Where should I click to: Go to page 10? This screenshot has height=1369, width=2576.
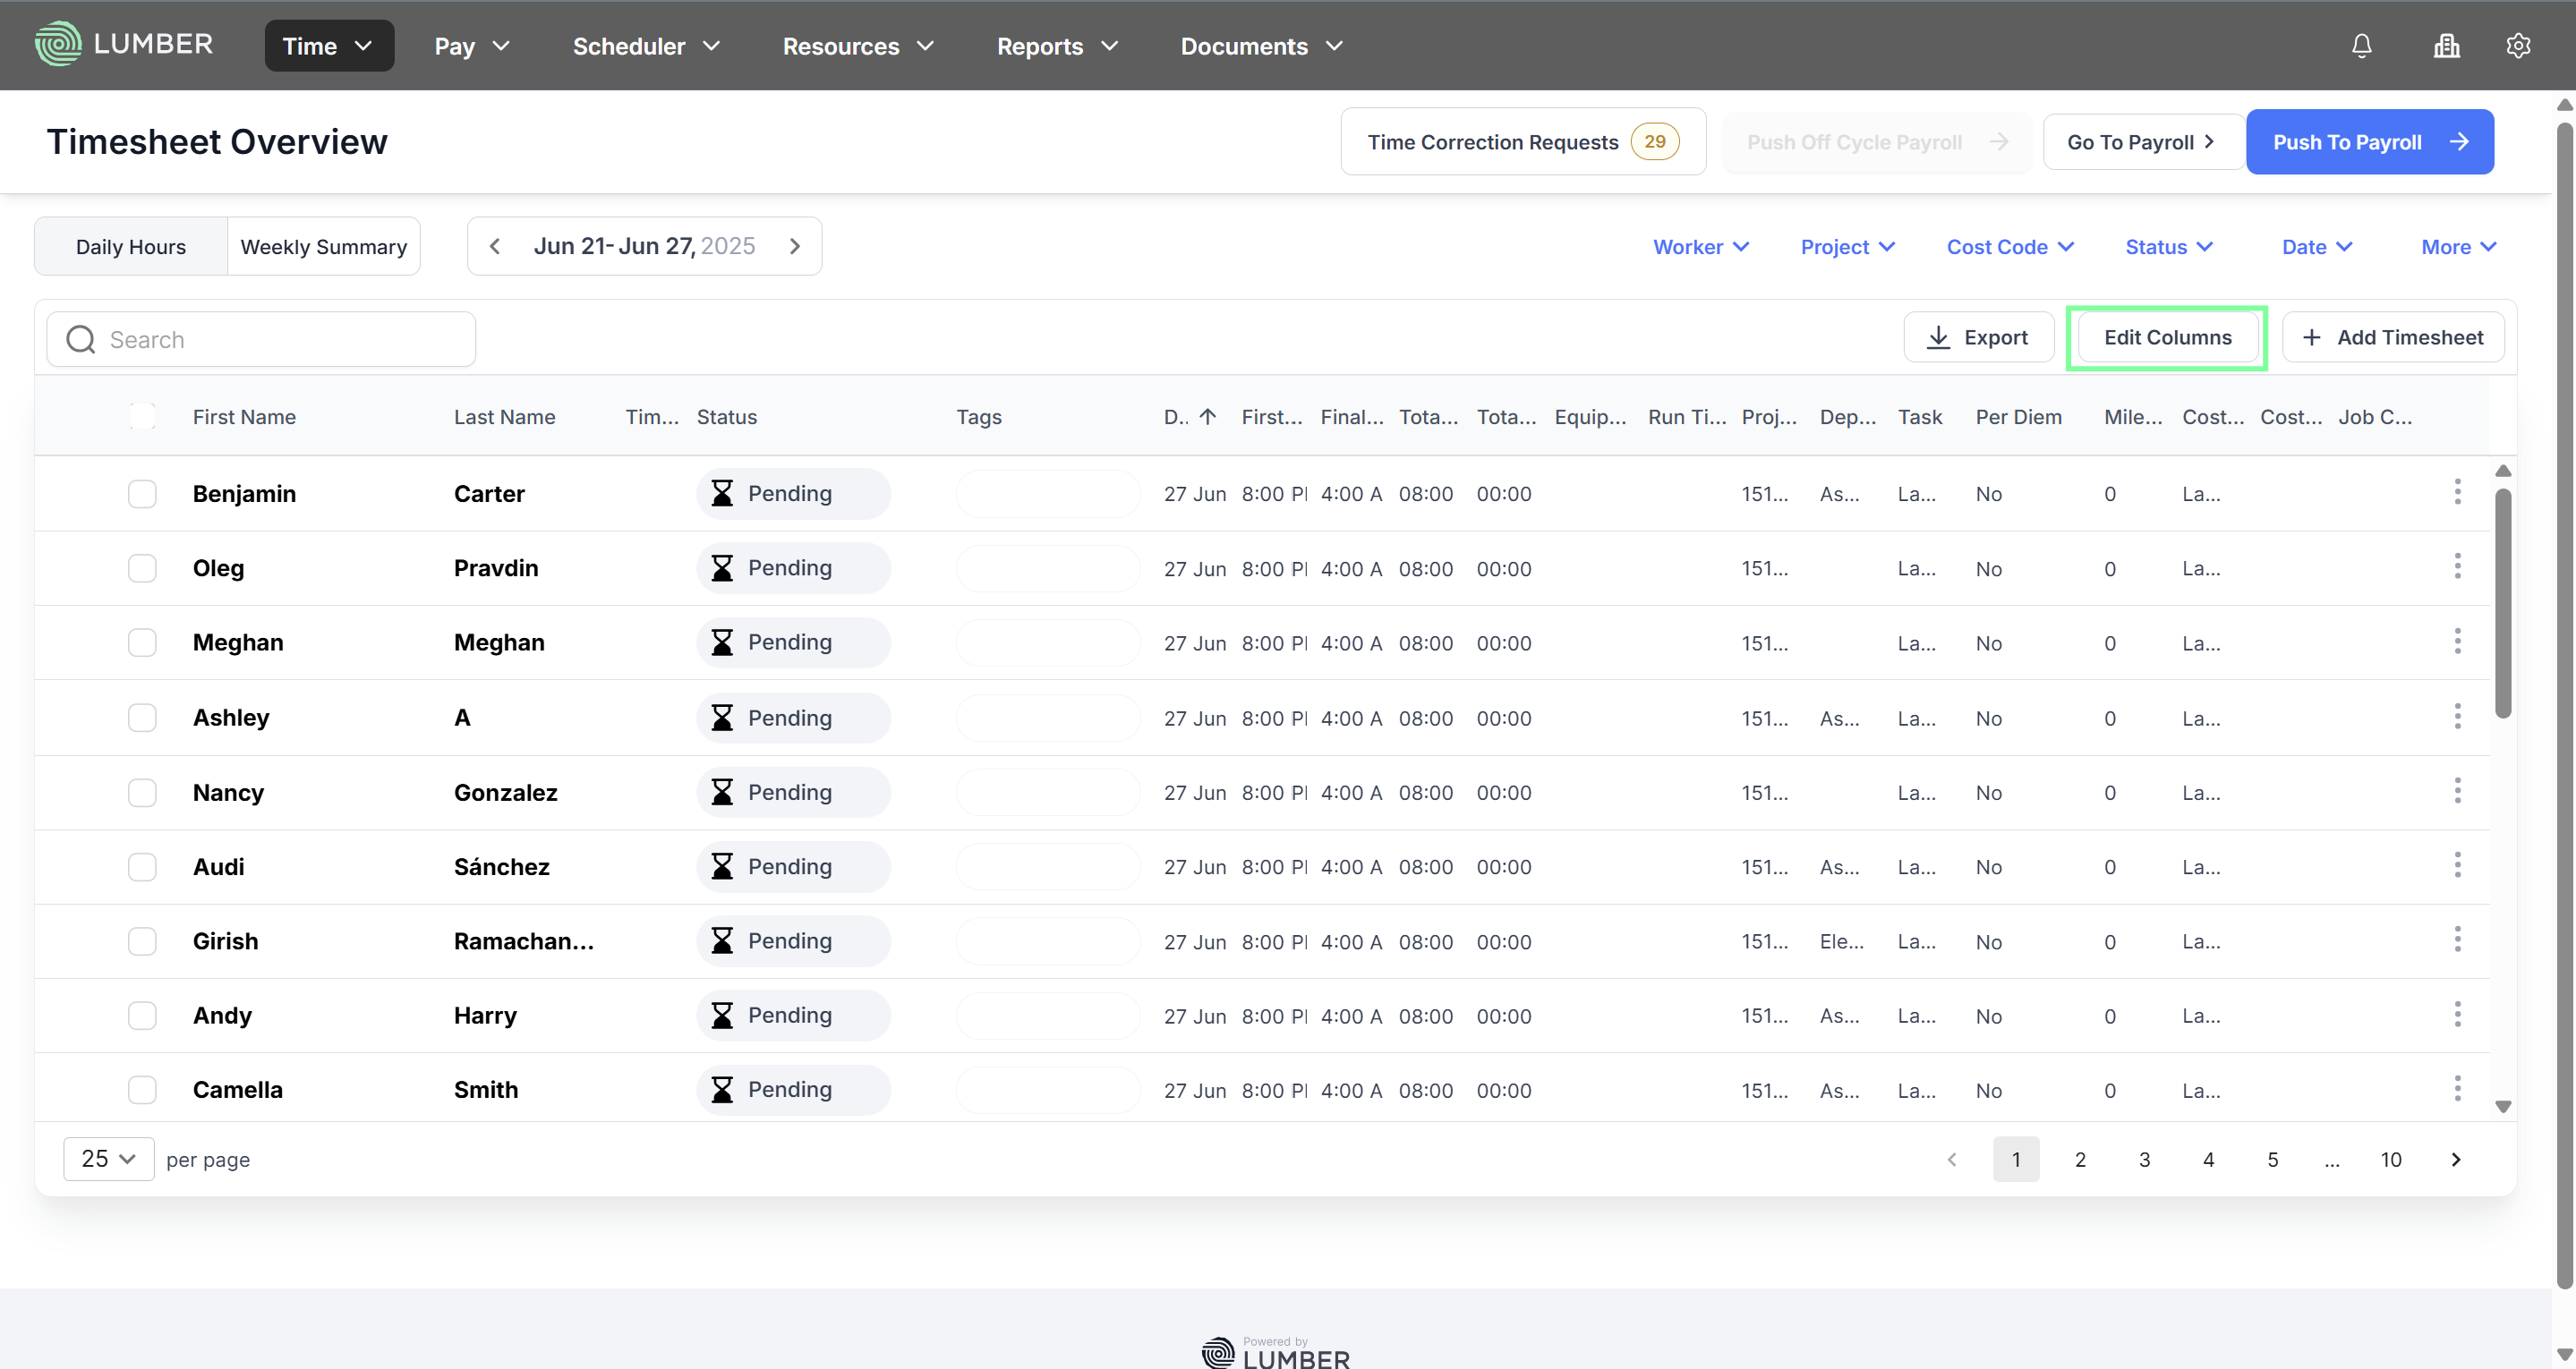coord(2390,1159)
